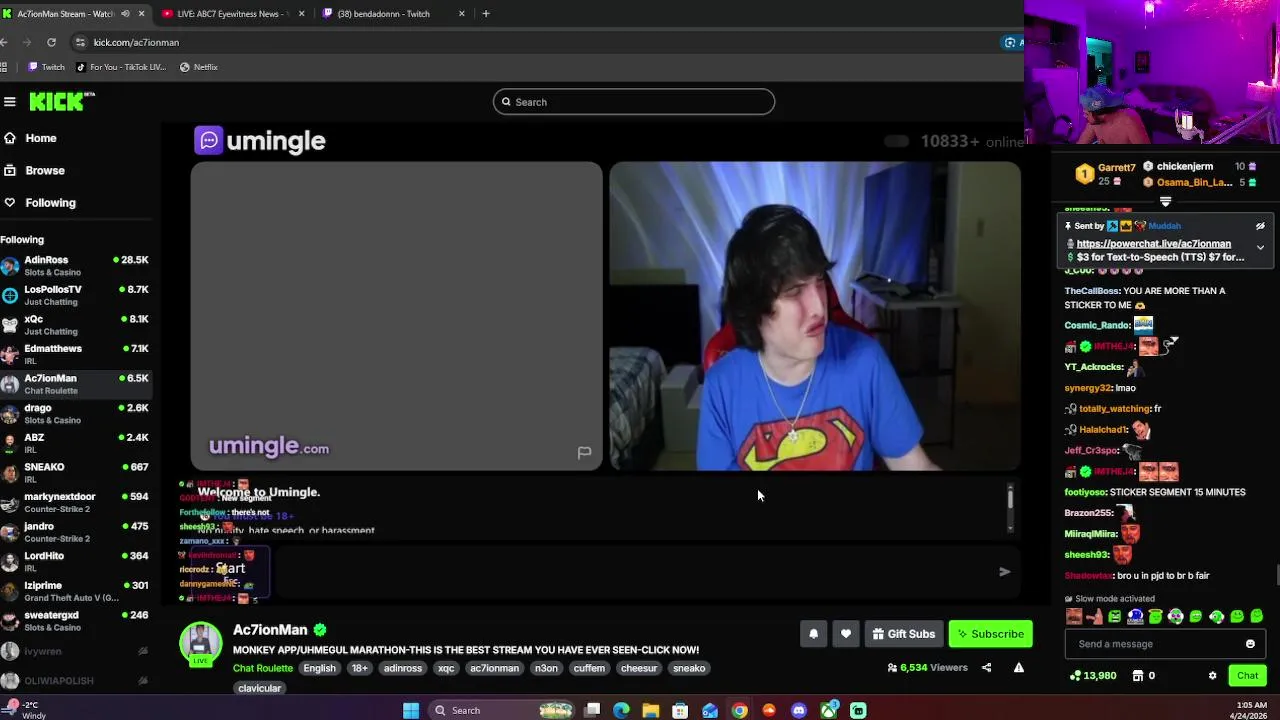Switch to bendadonnn Twitch tab
This screenshot has height=720, width=1280.
(x=394, y=14)
